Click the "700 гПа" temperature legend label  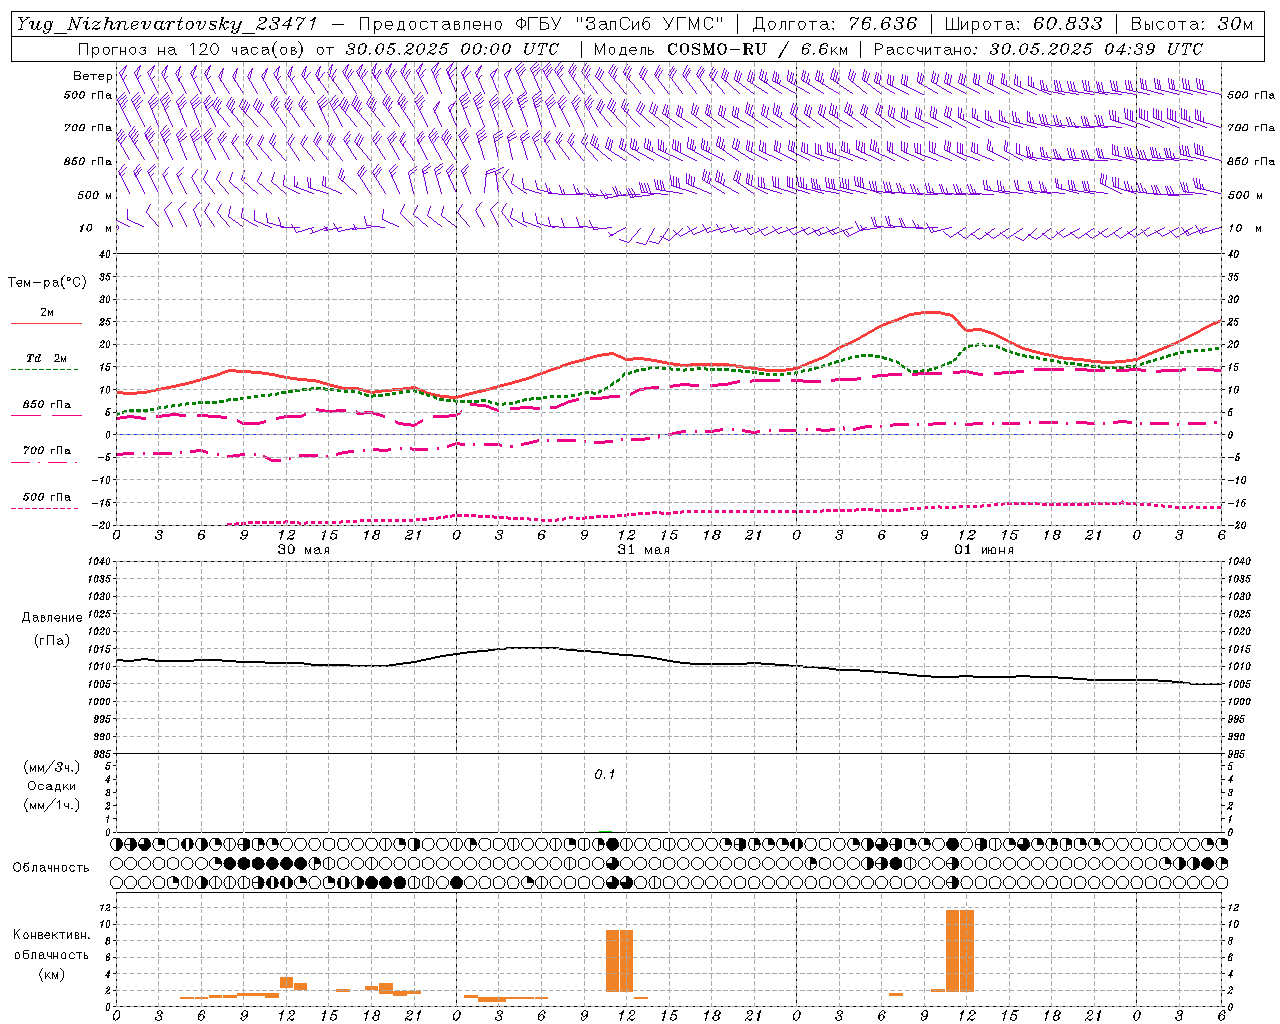click(47, 451)
